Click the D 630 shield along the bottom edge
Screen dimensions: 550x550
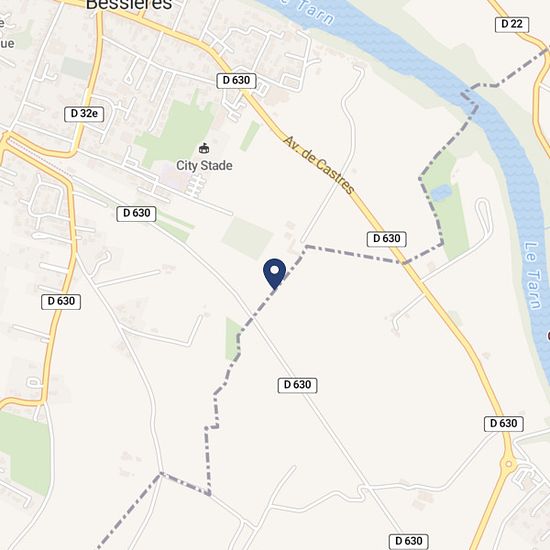(x=409, y=541)
